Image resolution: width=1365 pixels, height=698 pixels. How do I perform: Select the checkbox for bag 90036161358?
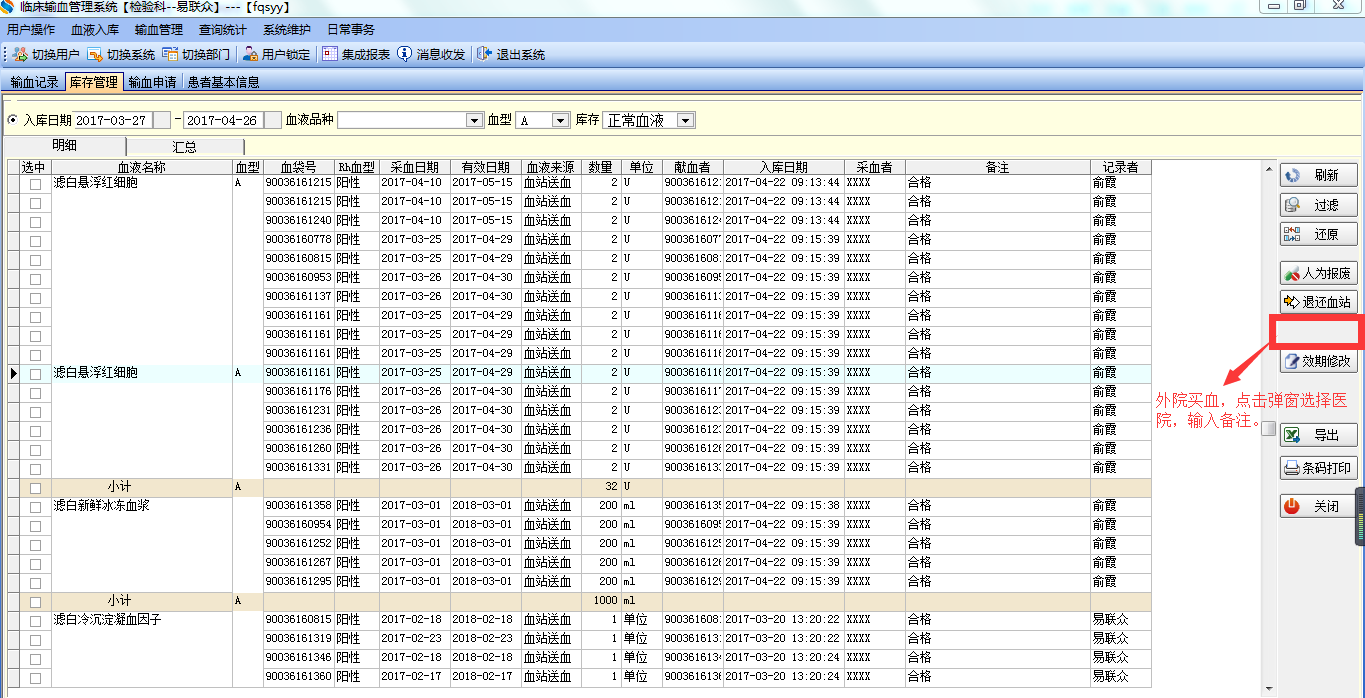(x=35, y=507)
